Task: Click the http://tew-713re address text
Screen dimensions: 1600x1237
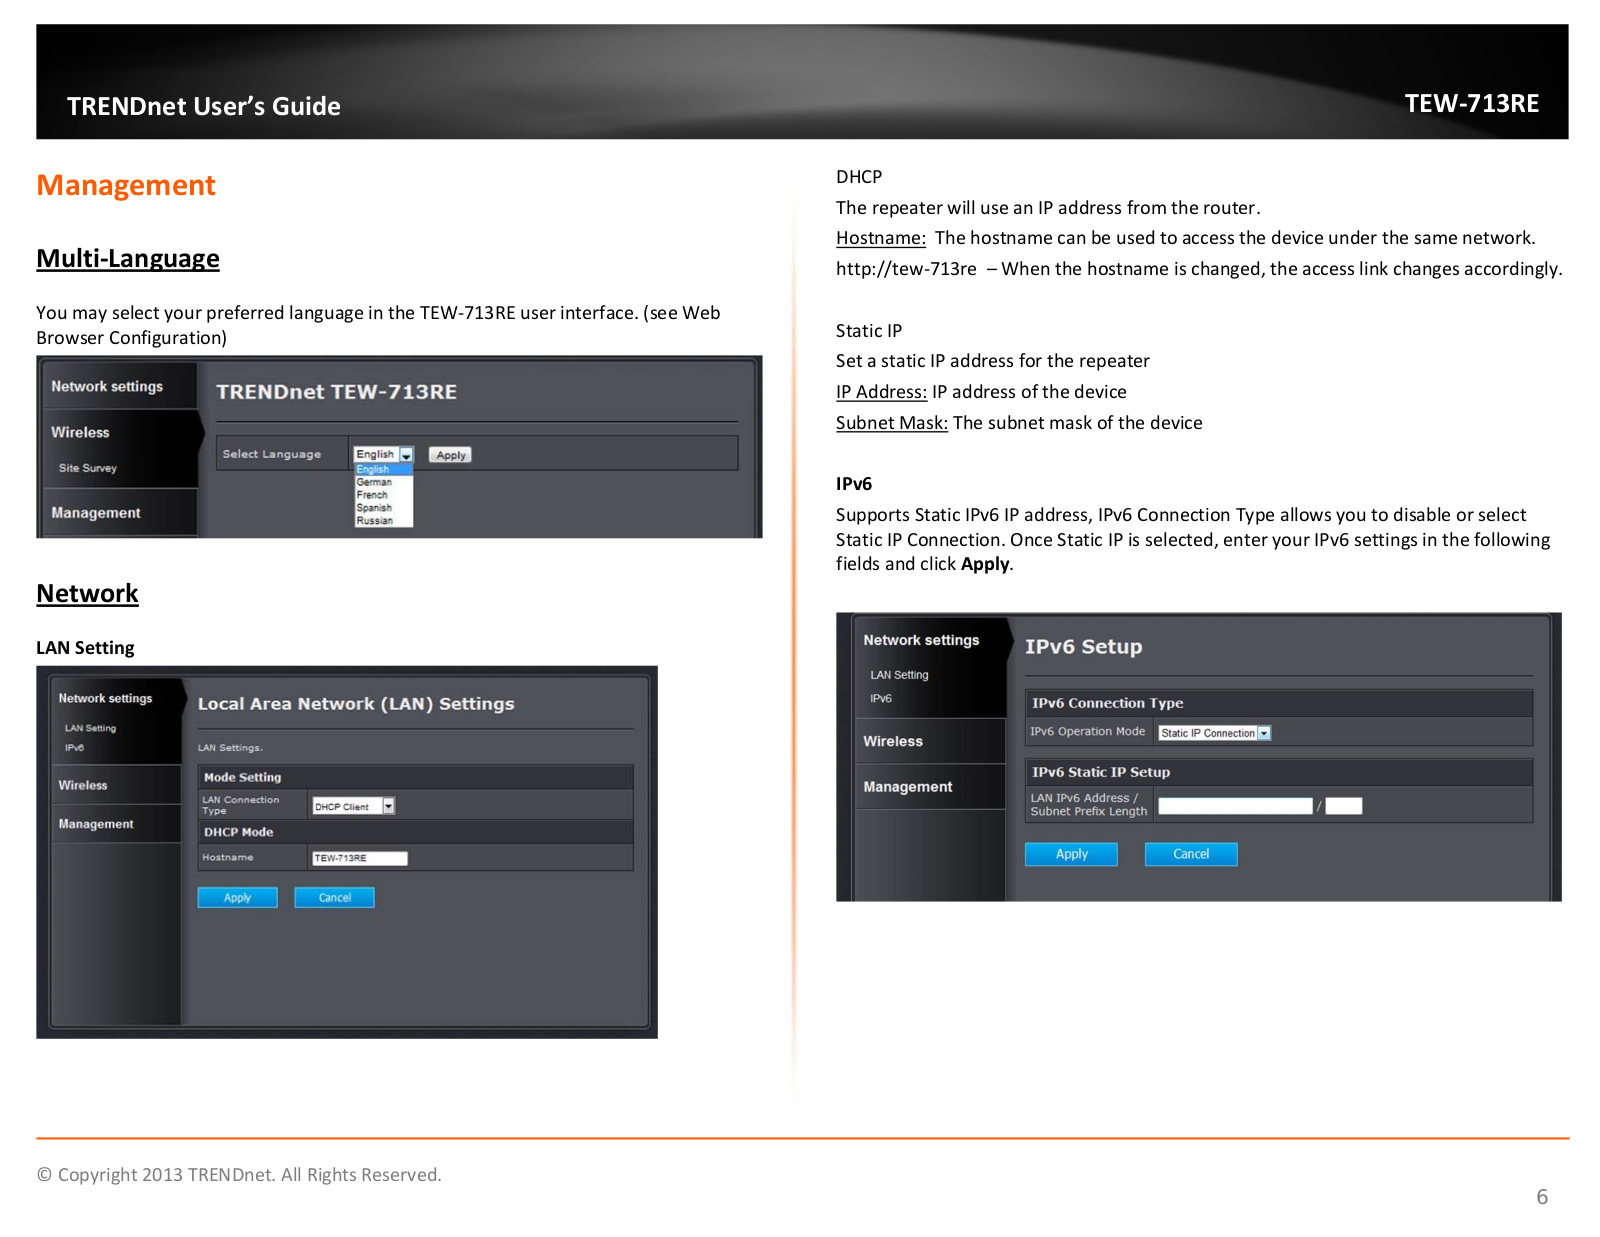Action: pos(906,269)
